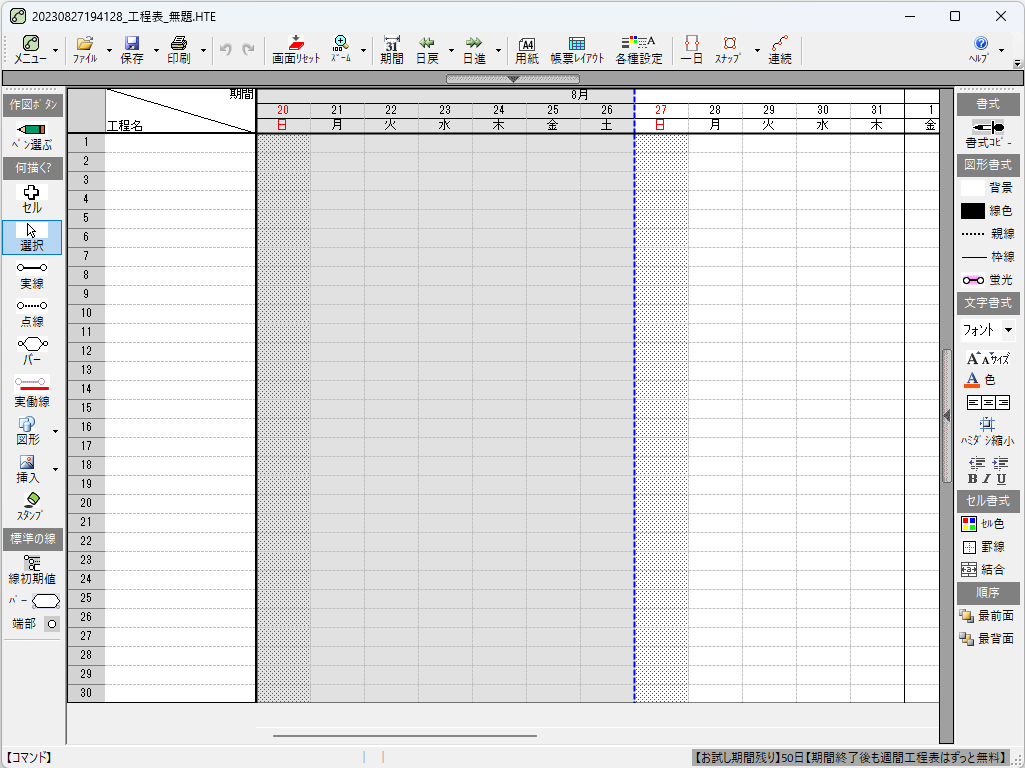This screenshot has height=768, width=1025.
Task: Save the chart with 保存 icon
Action: click(131, 50)
